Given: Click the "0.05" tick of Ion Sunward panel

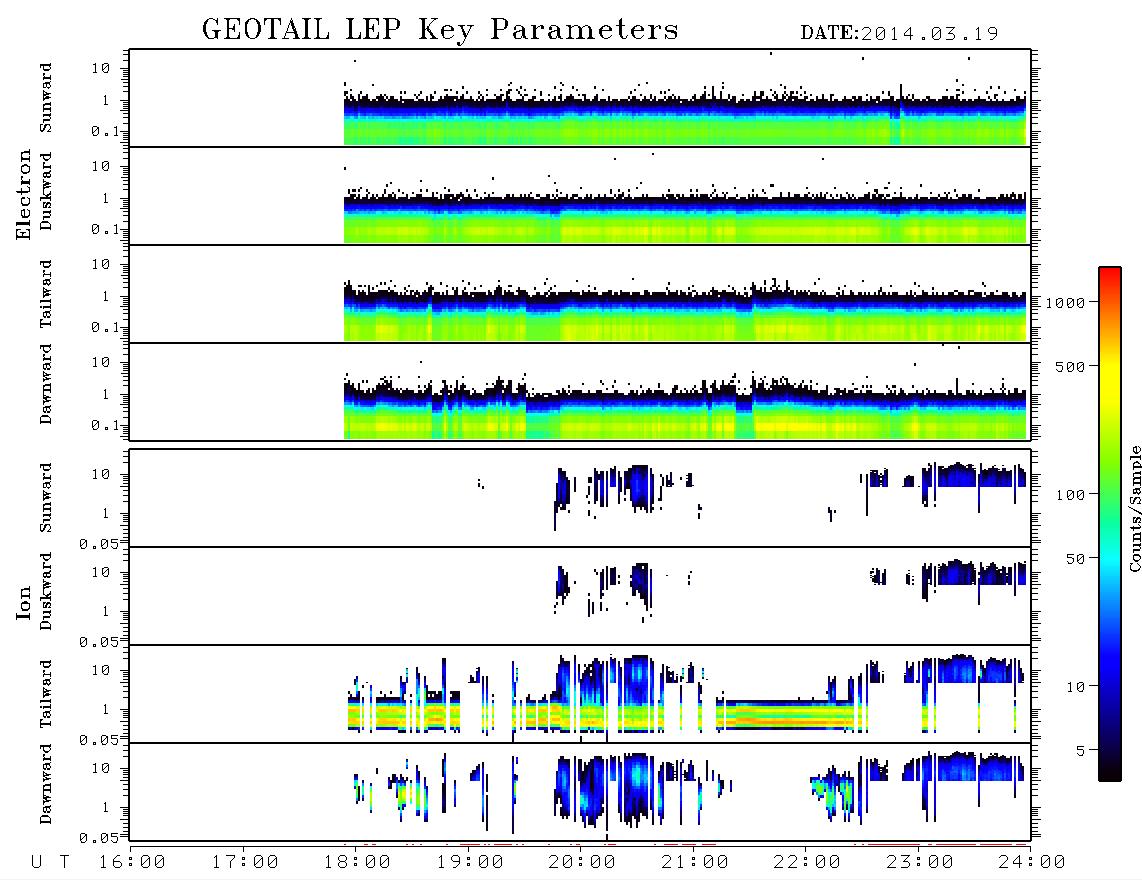Looking at the screenshot, I should pyautogui.click(x=98, y=543).
